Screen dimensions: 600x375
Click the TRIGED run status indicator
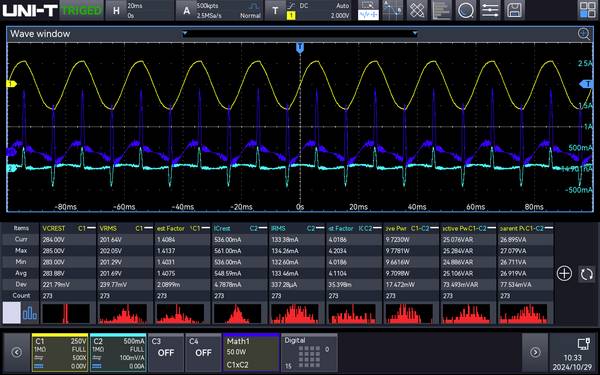coord(82,10)
